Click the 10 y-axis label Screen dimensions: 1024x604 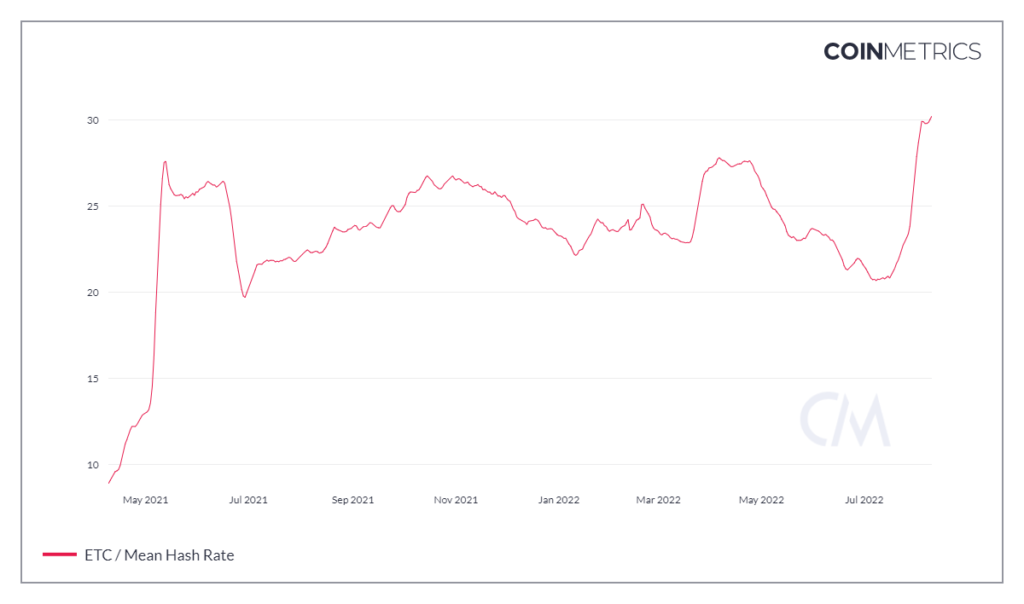pyautogui.click(x=91, y=465)
